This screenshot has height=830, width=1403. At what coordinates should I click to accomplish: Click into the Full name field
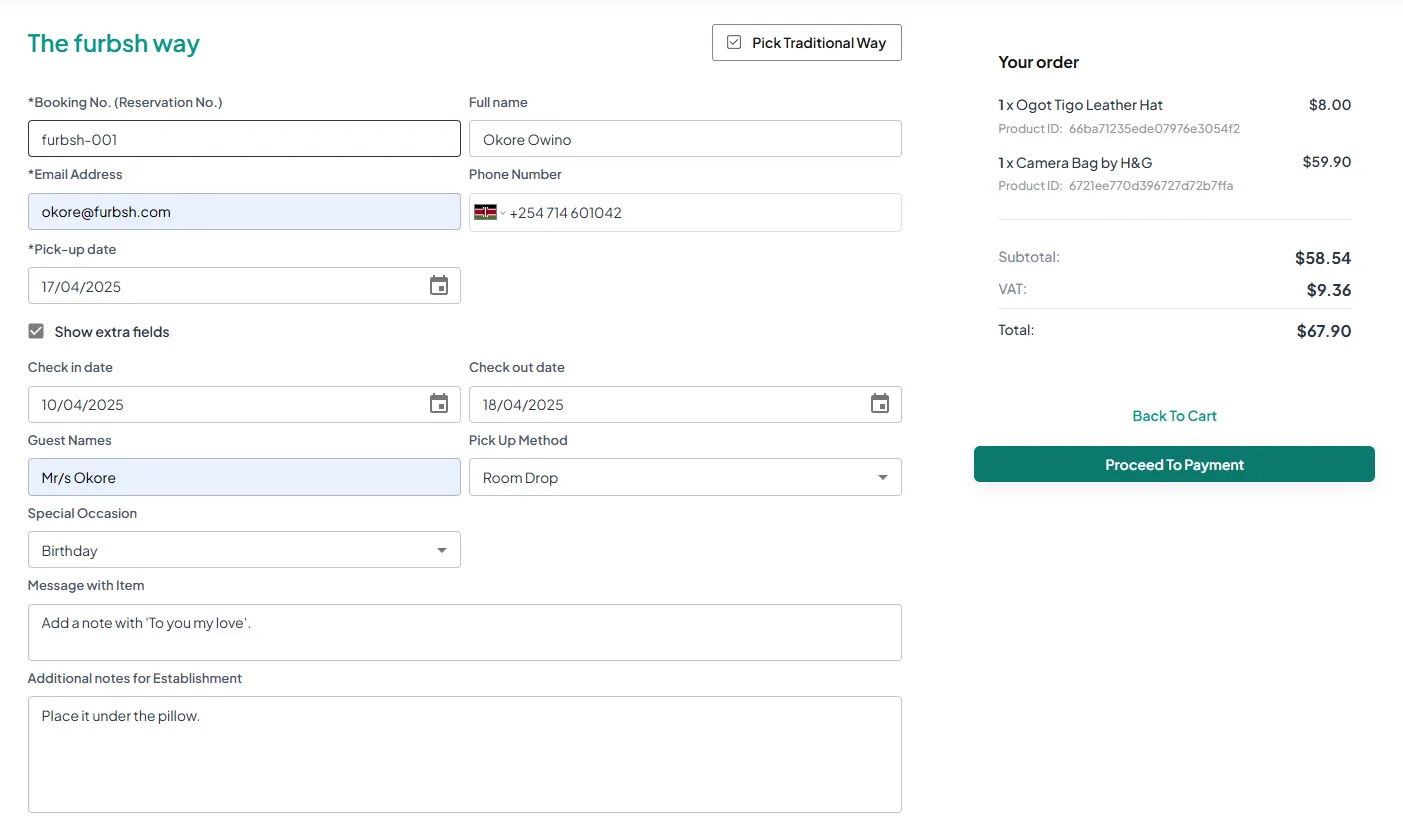tap(685, 139)
